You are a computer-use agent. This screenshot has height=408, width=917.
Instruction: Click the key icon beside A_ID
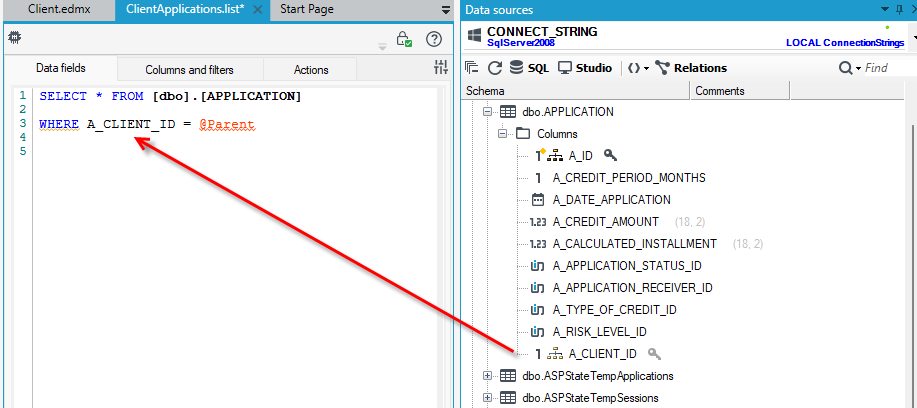coord(610,155)
